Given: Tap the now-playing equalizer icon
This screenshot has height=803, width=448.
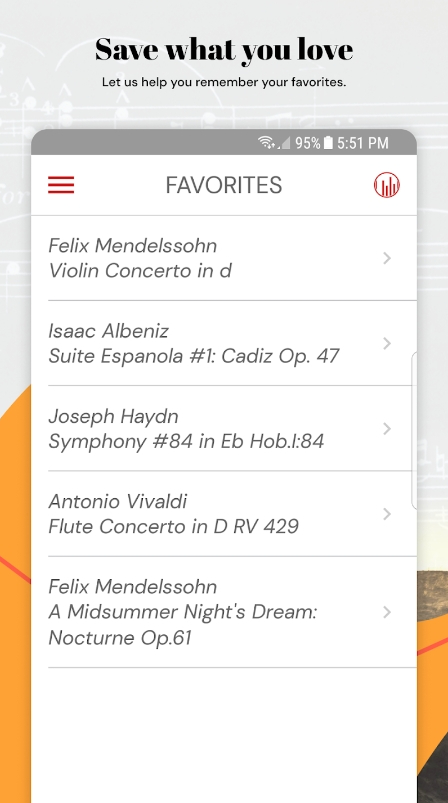Looking at the screenshot, I should click(387, 185).
